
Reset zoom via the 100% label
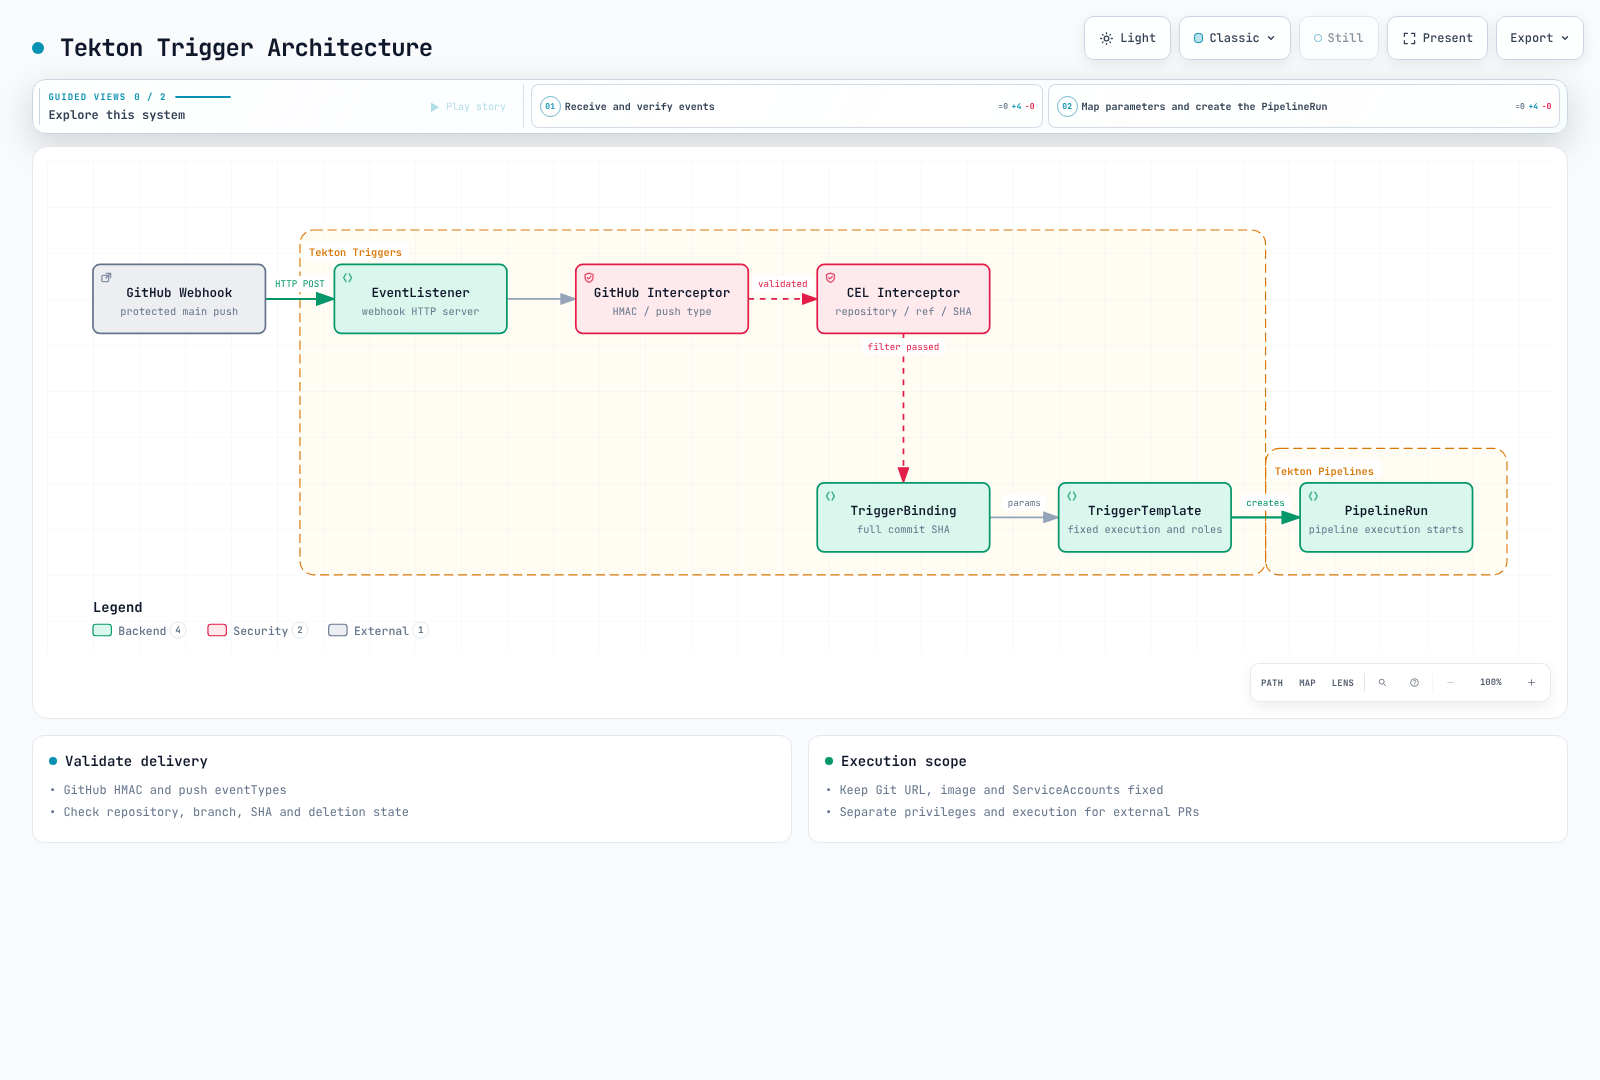click(x=1490, y=682)
